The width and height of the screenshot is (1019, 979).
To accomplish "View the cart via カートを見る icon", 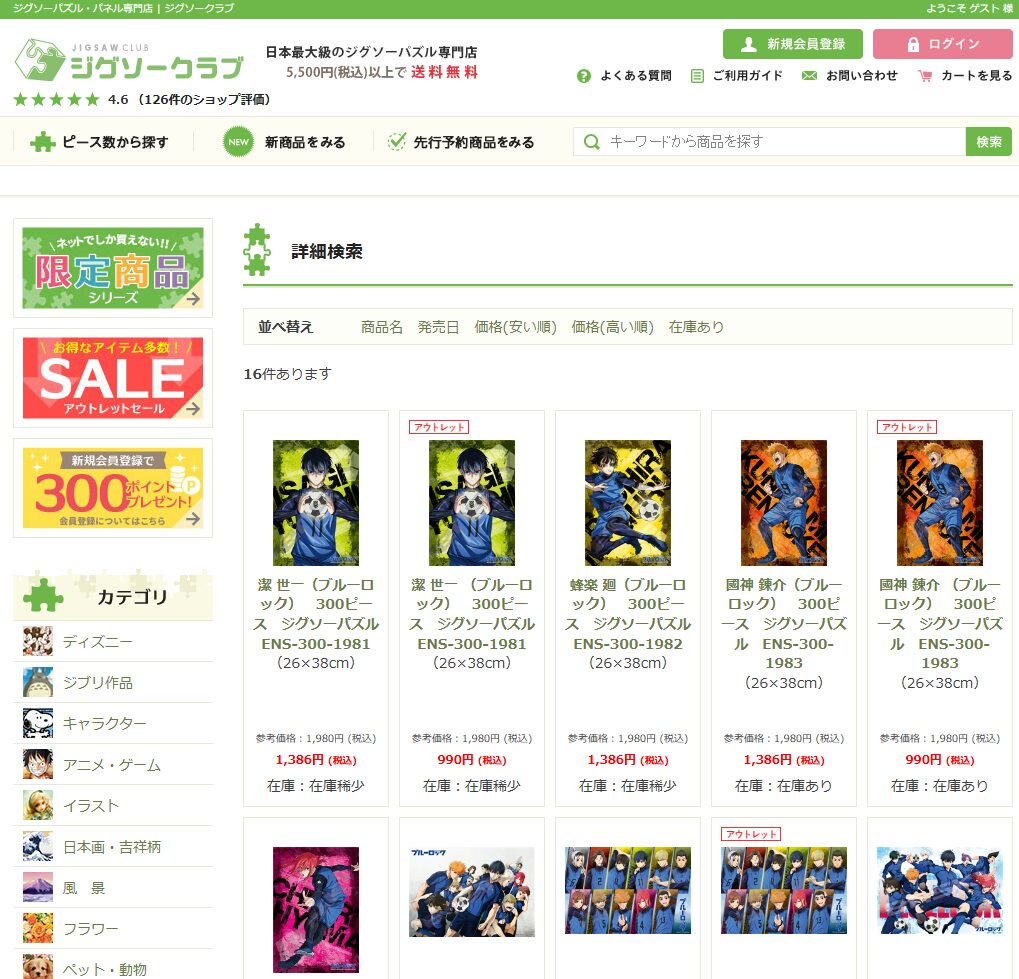I will [924, 76].
